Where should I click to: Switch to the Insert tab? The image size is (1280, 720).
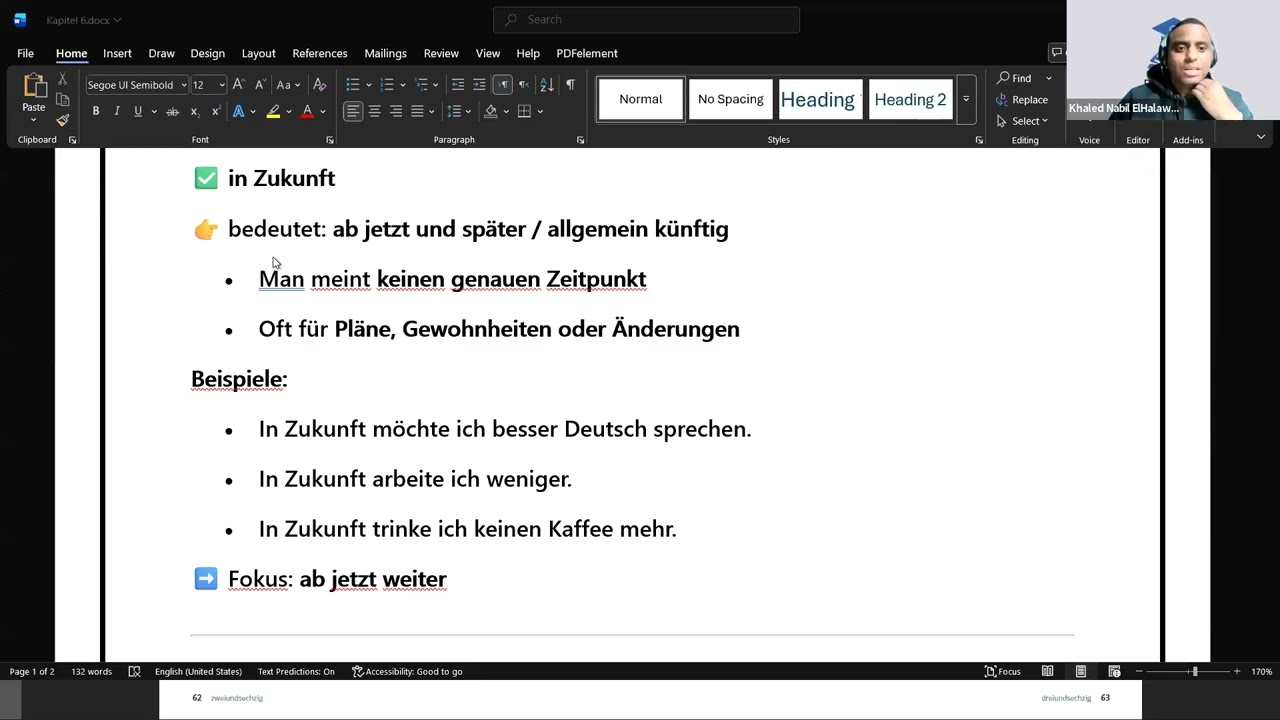pyautogui.click(x=117, y=53)
